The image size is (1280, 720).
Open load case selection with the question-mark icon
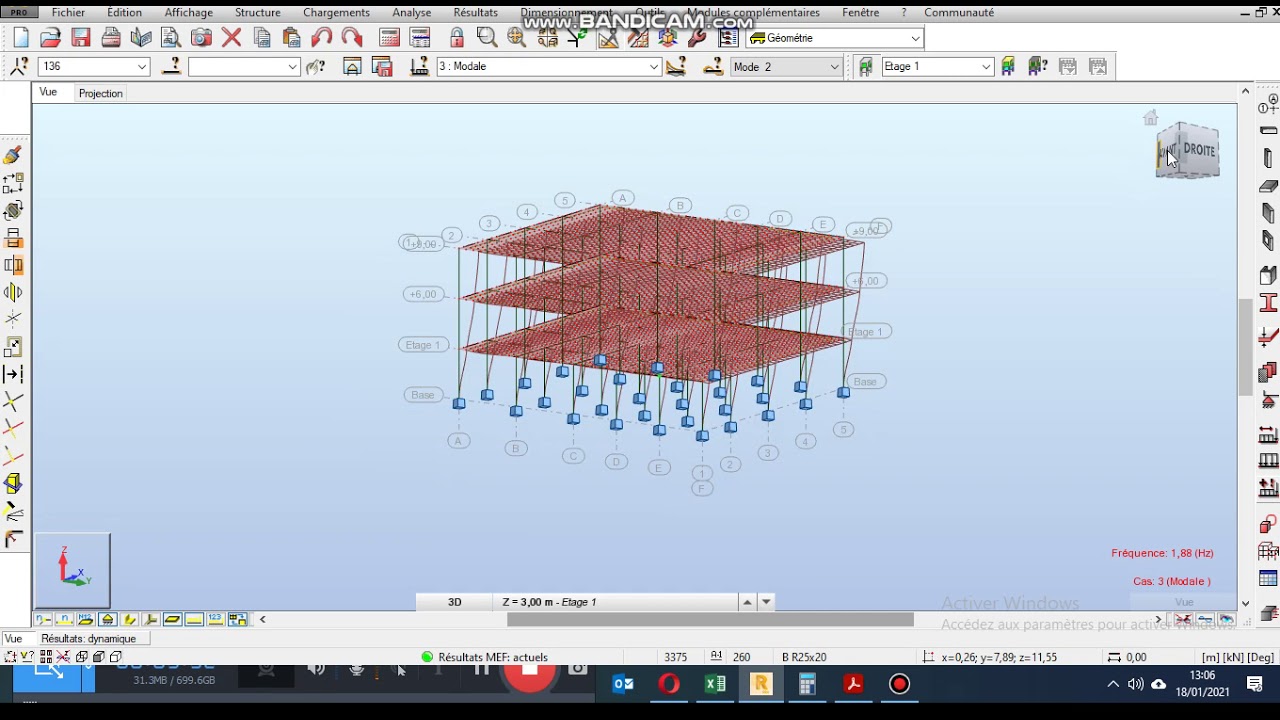(x=420, y=66)
